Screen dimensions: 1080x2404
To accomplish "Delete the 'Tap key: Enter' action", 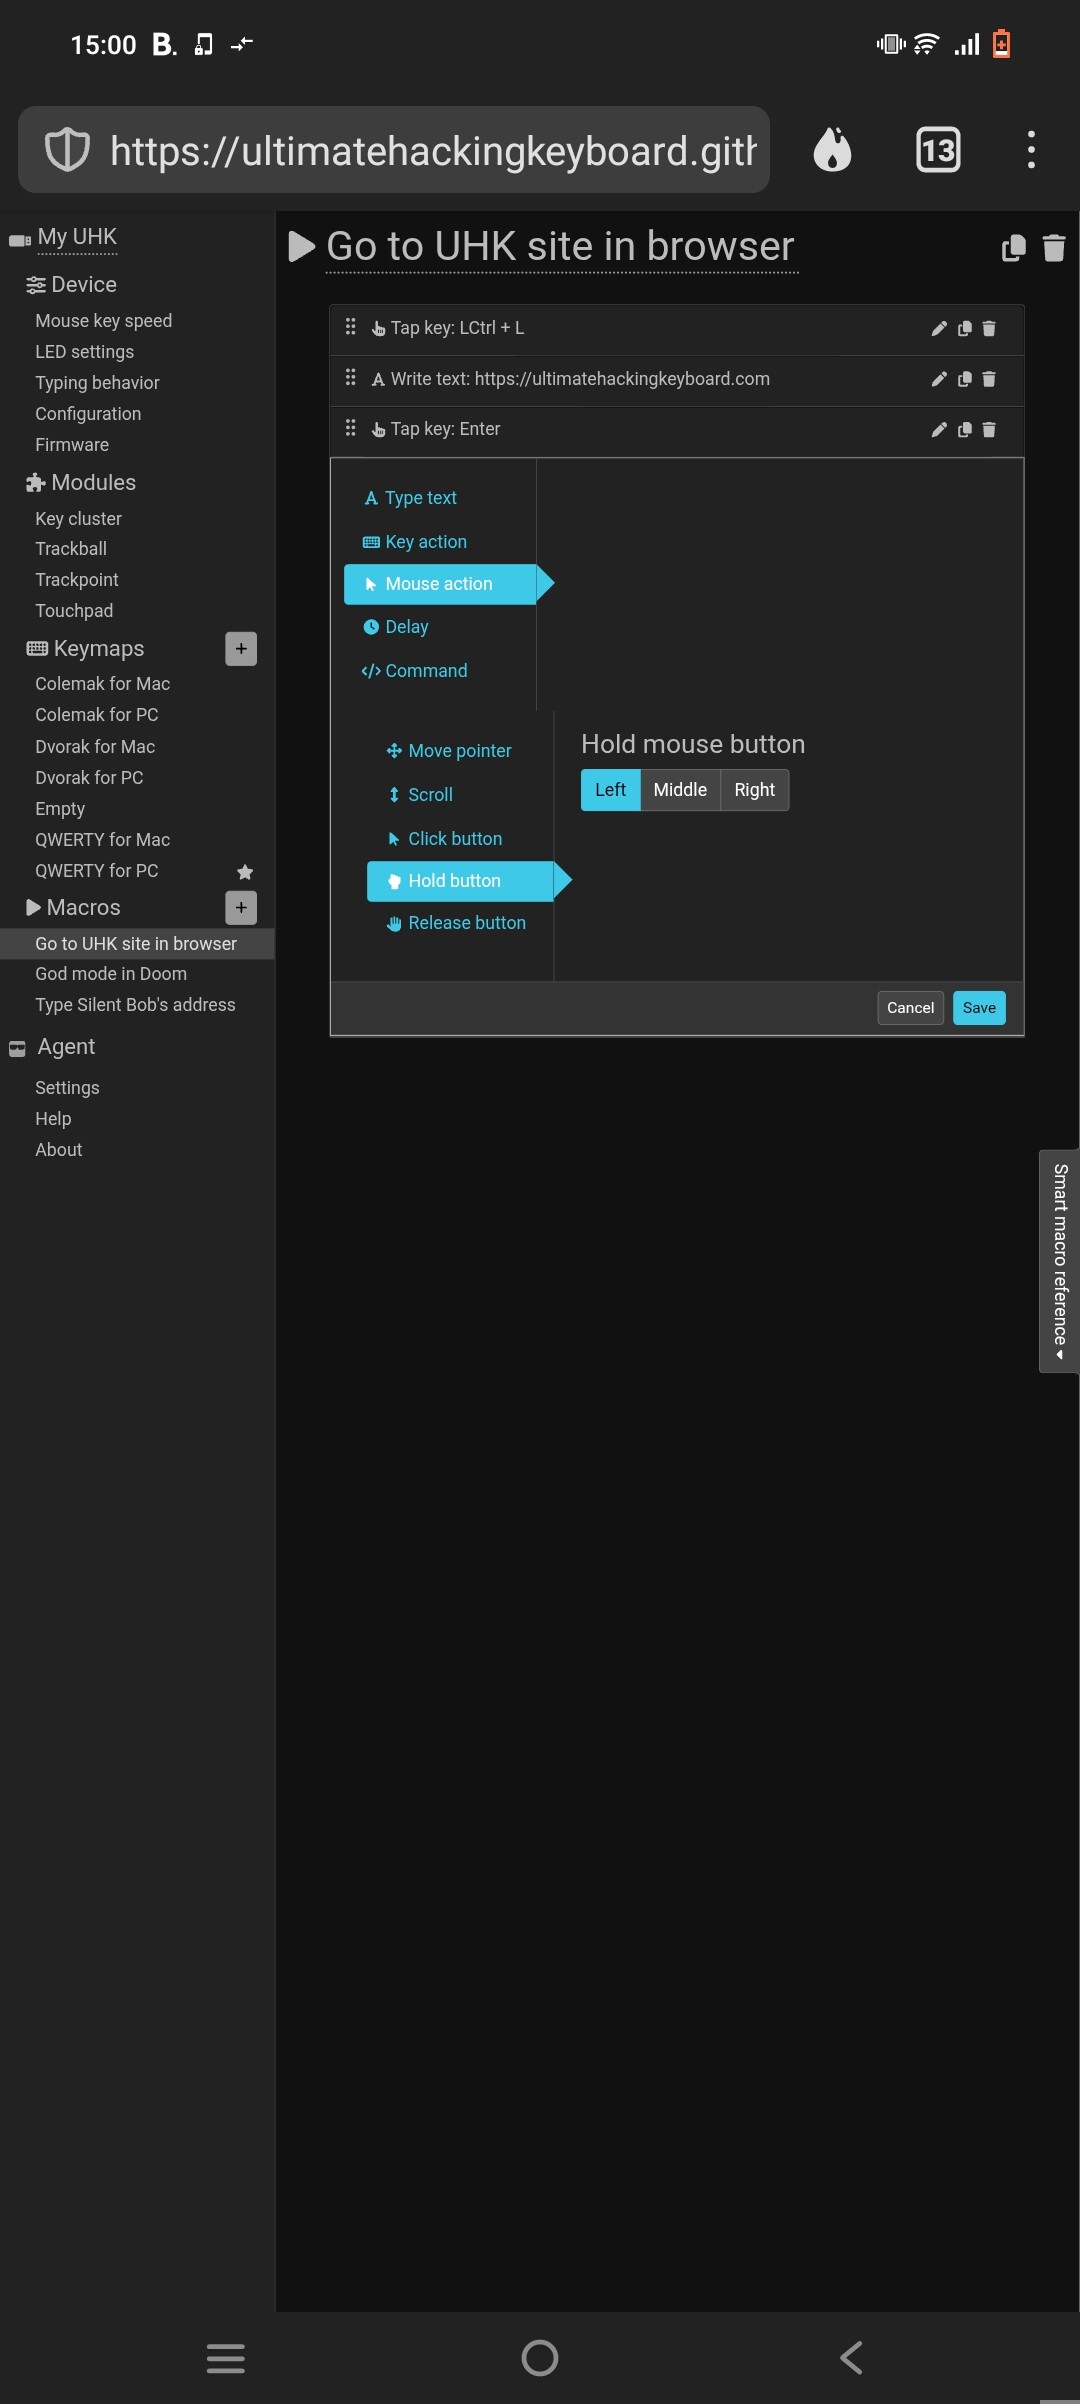I will (989, 430).
